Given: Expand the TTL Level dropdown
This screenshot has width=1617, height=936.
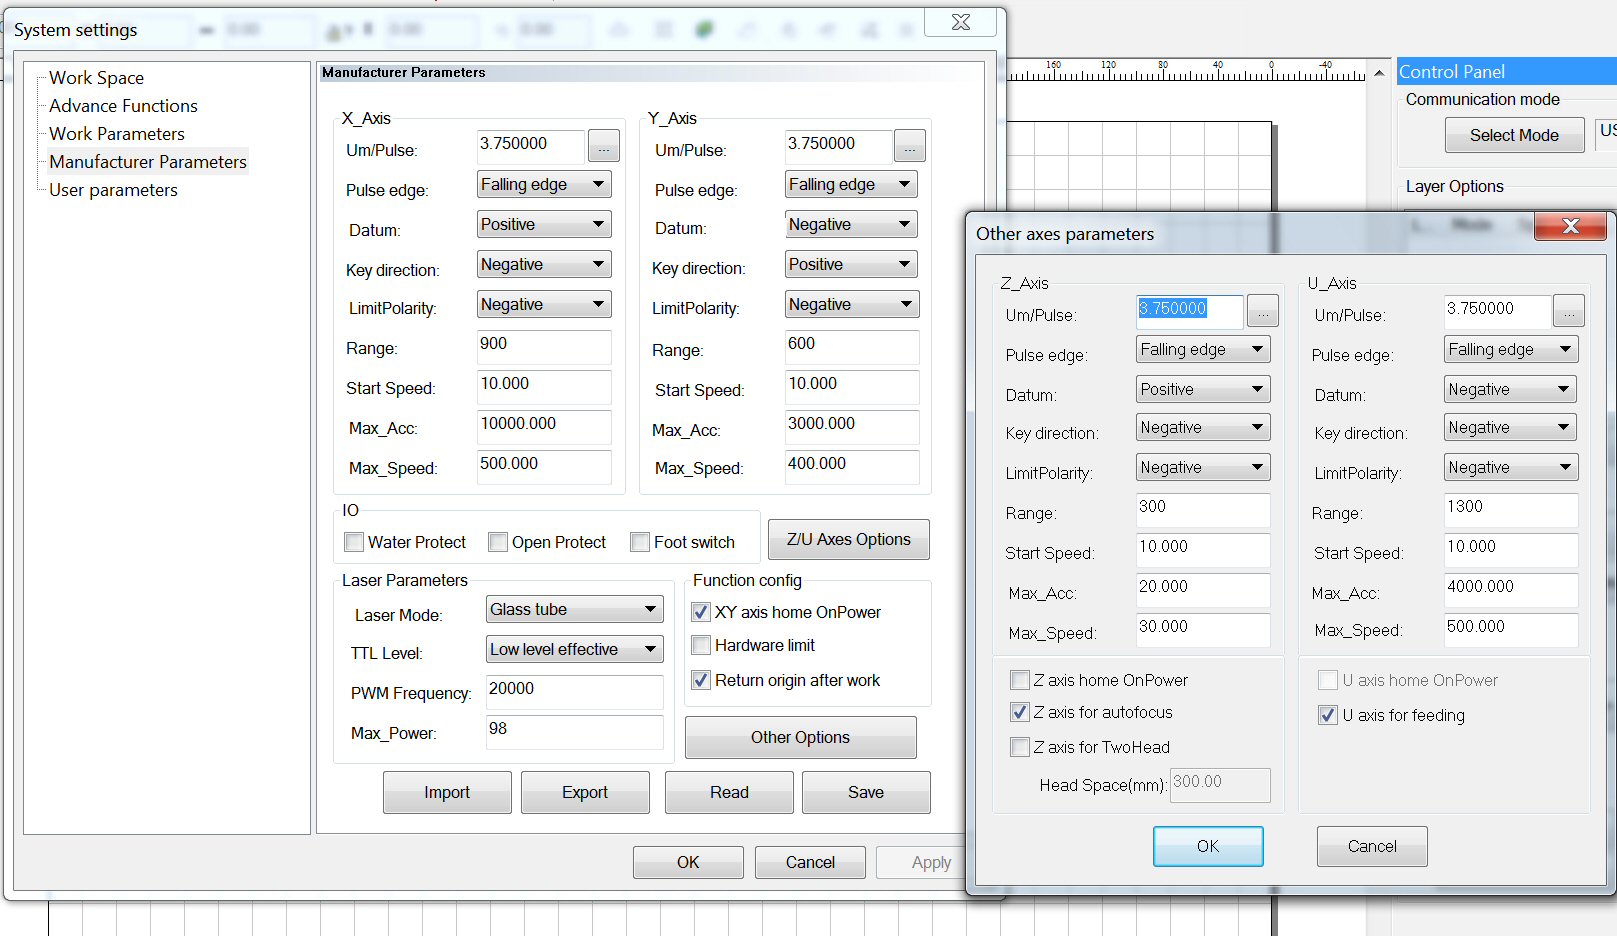Looking at the screenshot, I should 573,649.
